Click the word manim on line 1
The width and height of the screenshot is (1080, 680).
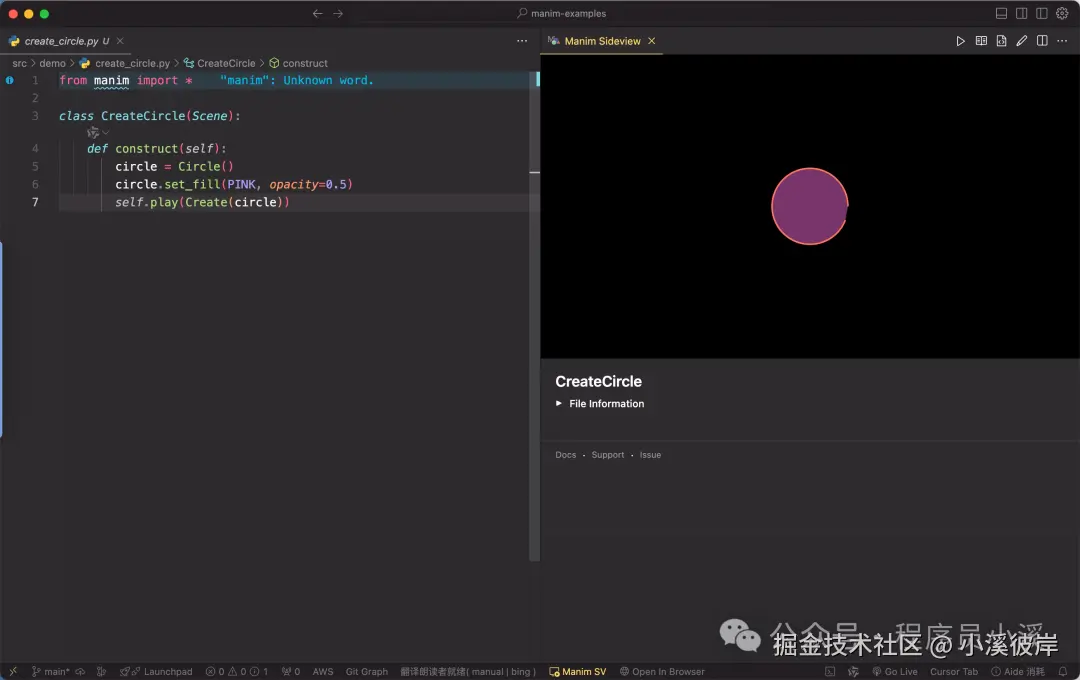(112, 81)
